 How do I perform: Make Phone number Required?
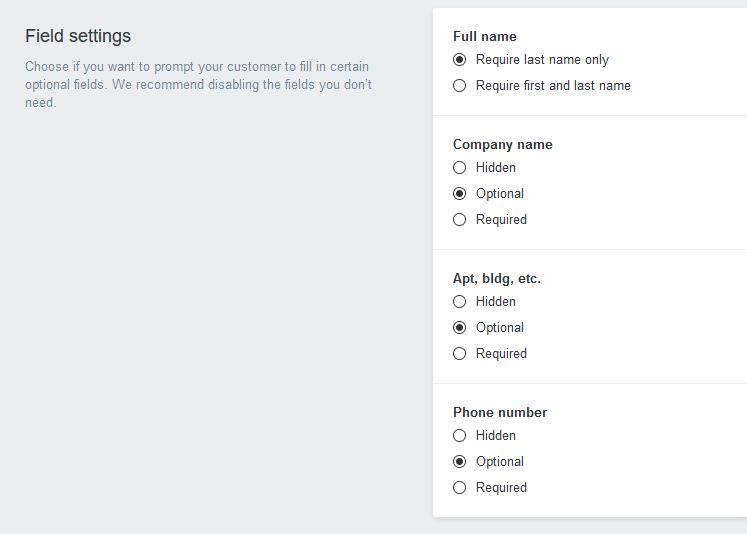click(460, 488)
